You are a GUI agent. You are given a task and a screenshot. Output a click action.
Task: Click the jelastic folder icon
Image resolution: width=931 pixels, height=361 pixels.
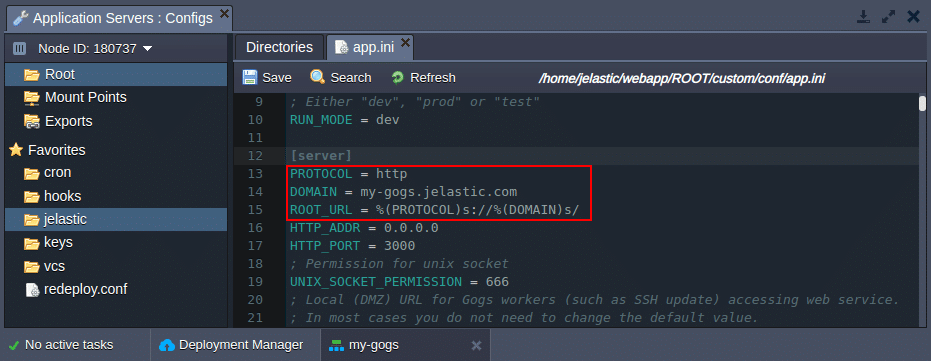(x=31, y=220)
